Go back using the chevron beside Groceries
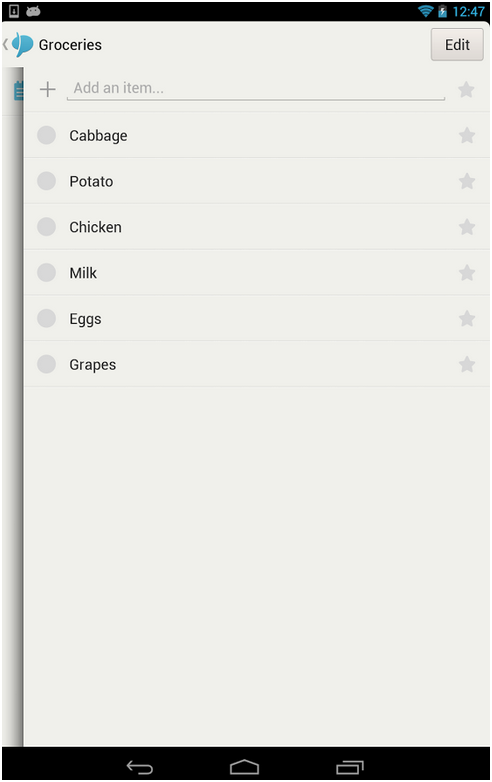This screenshot has height=782, width=492. tap(5, 44)
